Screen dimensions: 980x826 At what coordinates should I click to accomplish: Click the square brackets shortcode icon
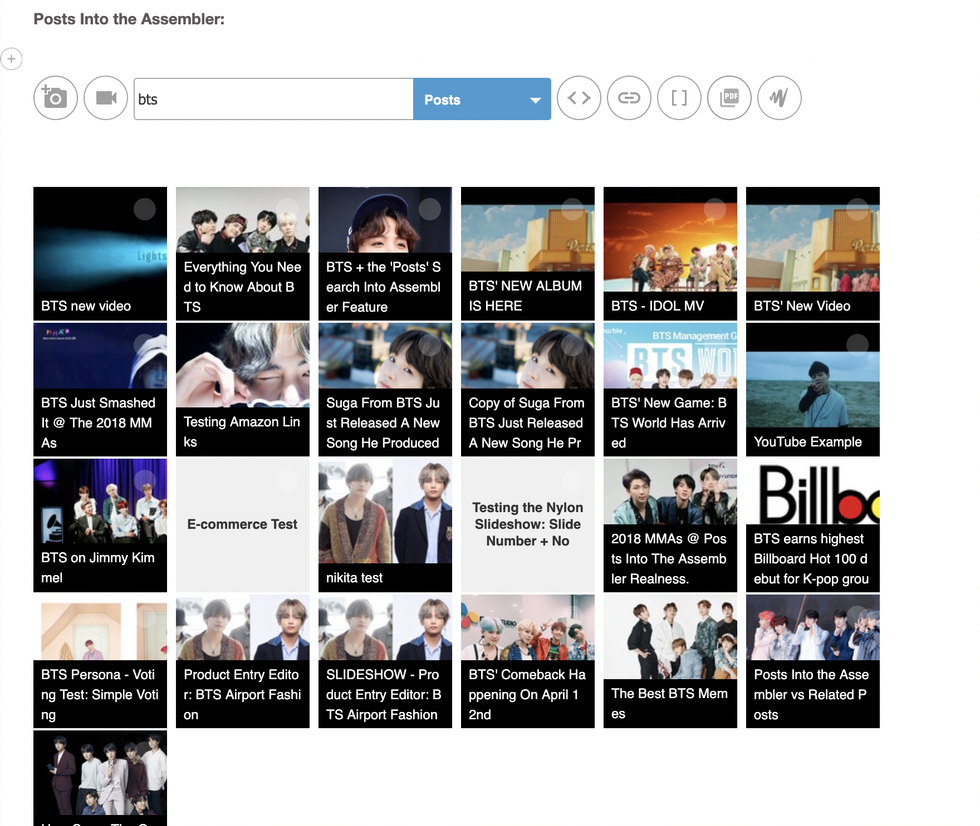(679, 98)
